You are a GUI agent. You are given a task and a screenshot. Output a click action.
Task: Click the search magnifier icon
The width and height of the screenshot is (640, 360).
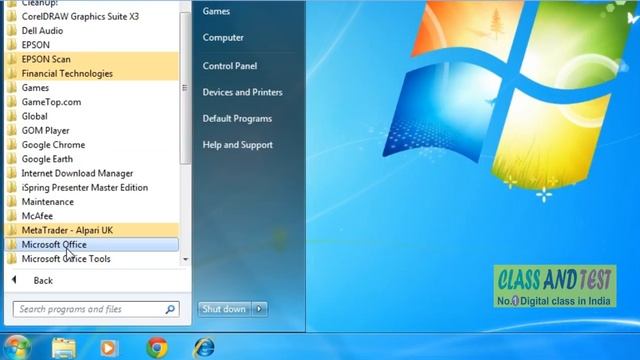pos(170,309)
